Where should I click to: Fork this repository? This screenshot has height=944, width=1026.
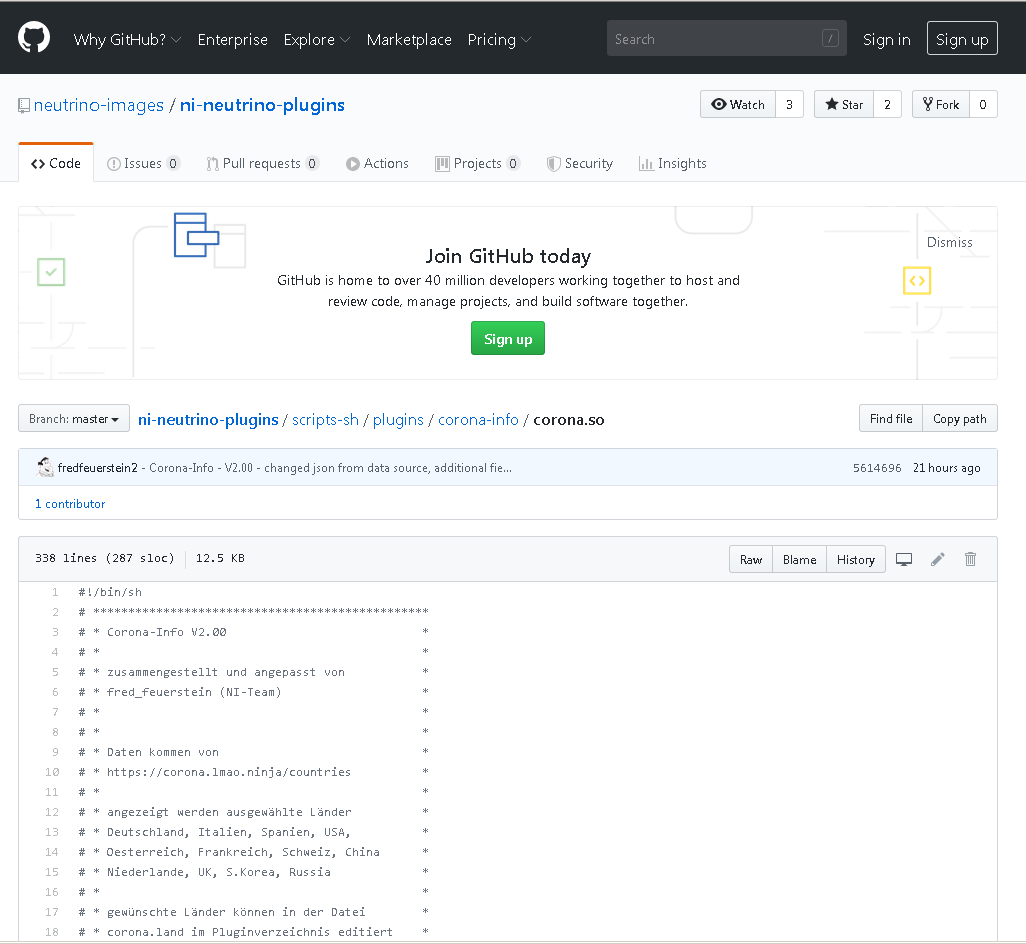940,105
